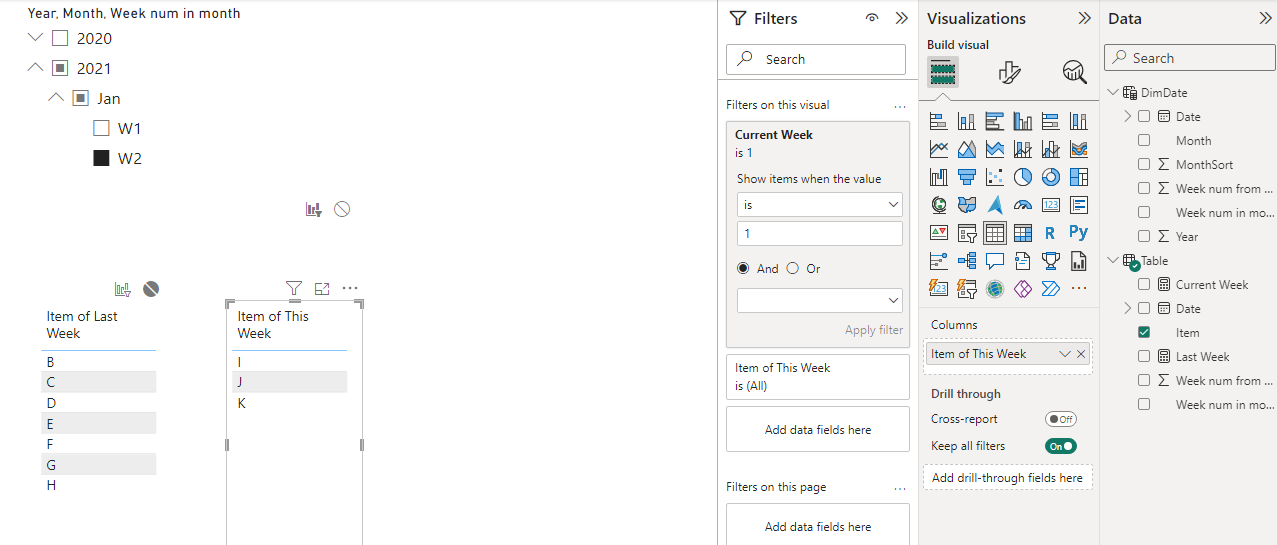1277x545 pixels.
Task: Add the Decomposition tree visual
Action: [966, 261]
